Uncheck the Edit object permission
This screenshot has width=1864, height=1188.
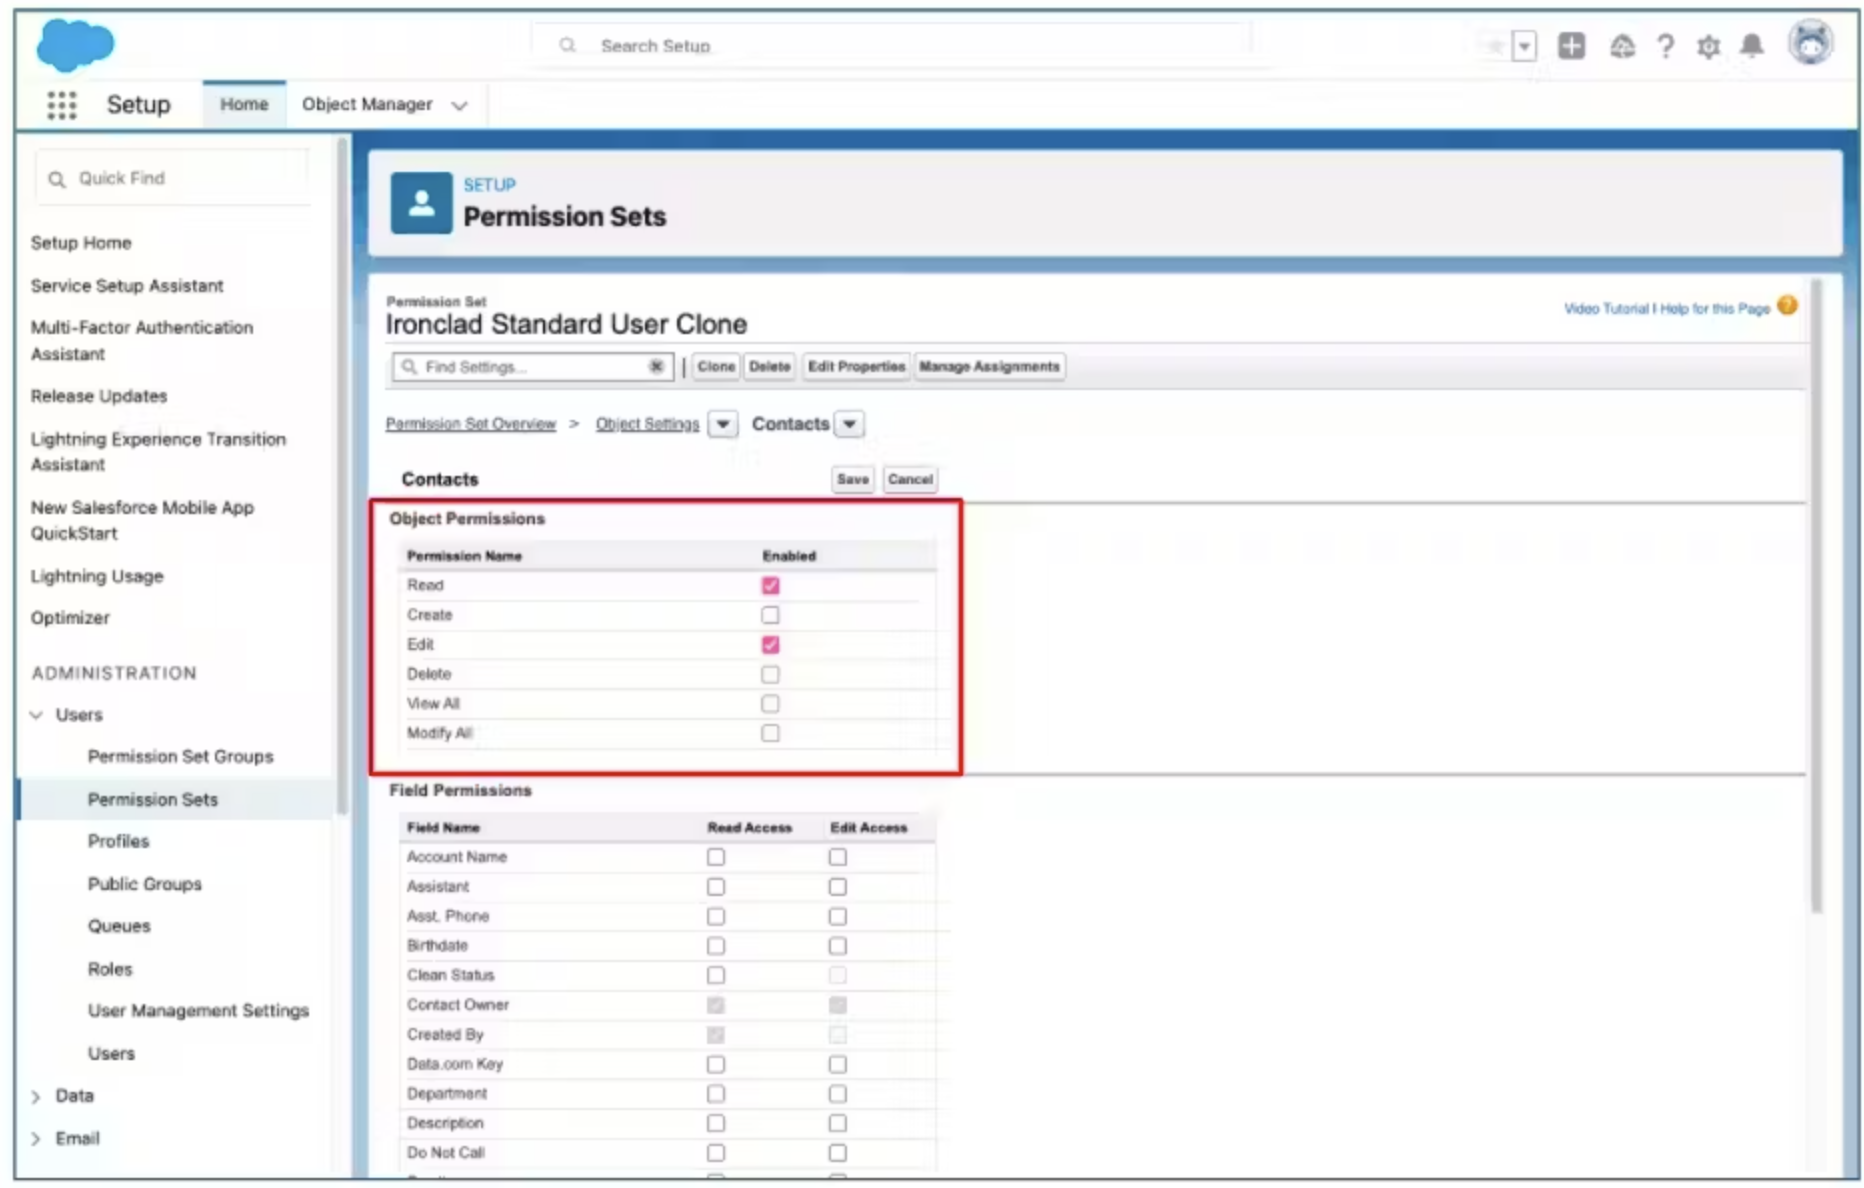click(770, 645)
